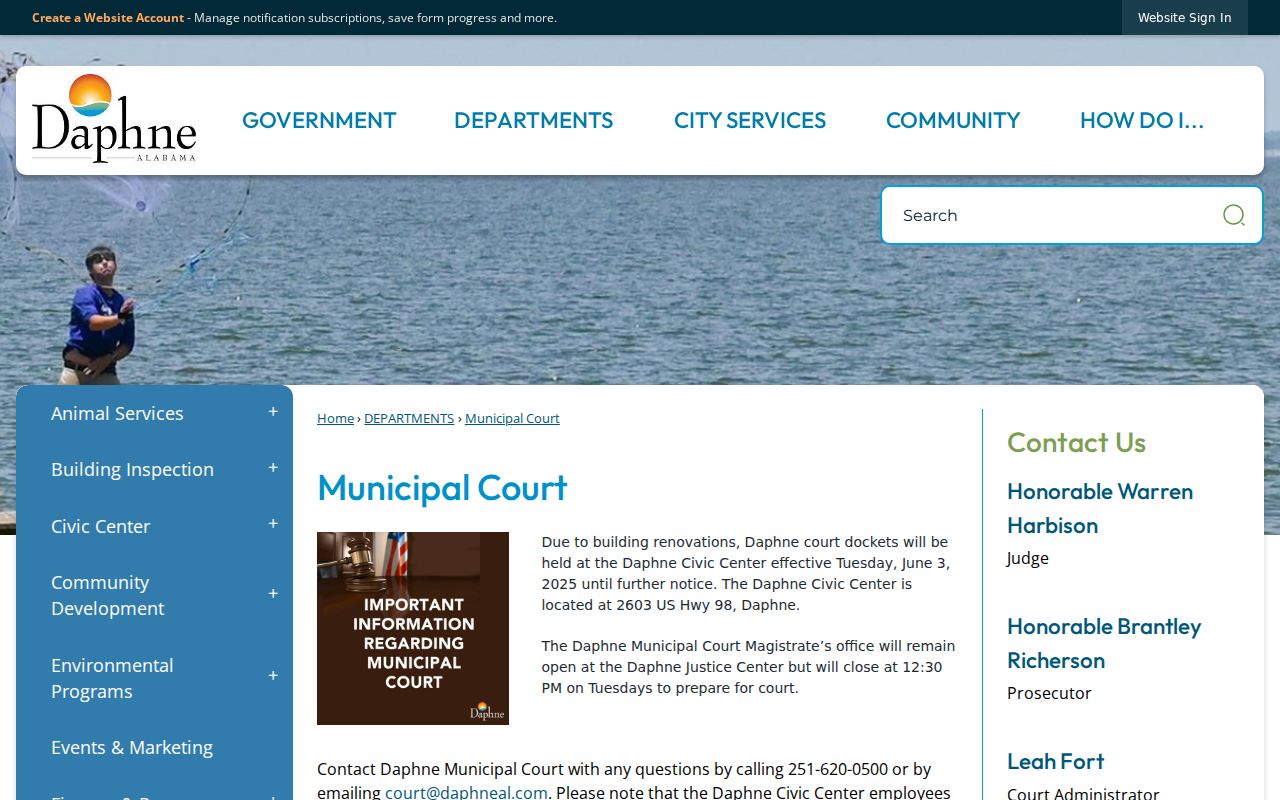The width and height of the screenshot is (1280, 800).
Task: Click Create a Website Account link
Action: (x=108, y=17)
